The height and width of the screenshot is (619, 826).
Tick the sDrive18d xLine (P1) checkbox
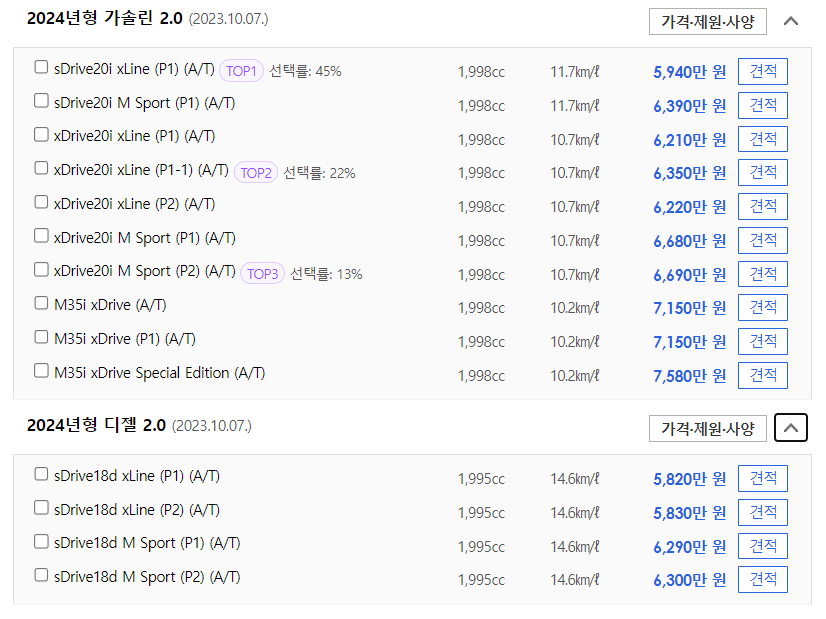pyautogui.click(x=41, y=474)
